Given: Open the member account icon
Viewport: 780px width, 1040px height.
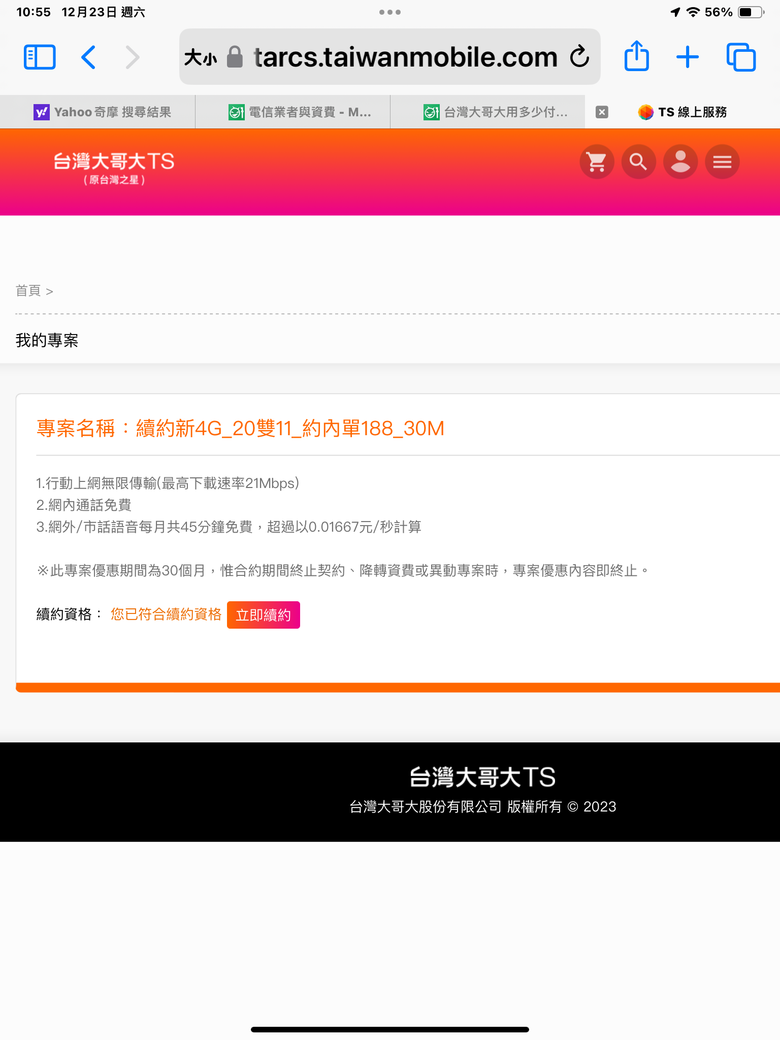Looking at the screenshot, I should (681, 162).
